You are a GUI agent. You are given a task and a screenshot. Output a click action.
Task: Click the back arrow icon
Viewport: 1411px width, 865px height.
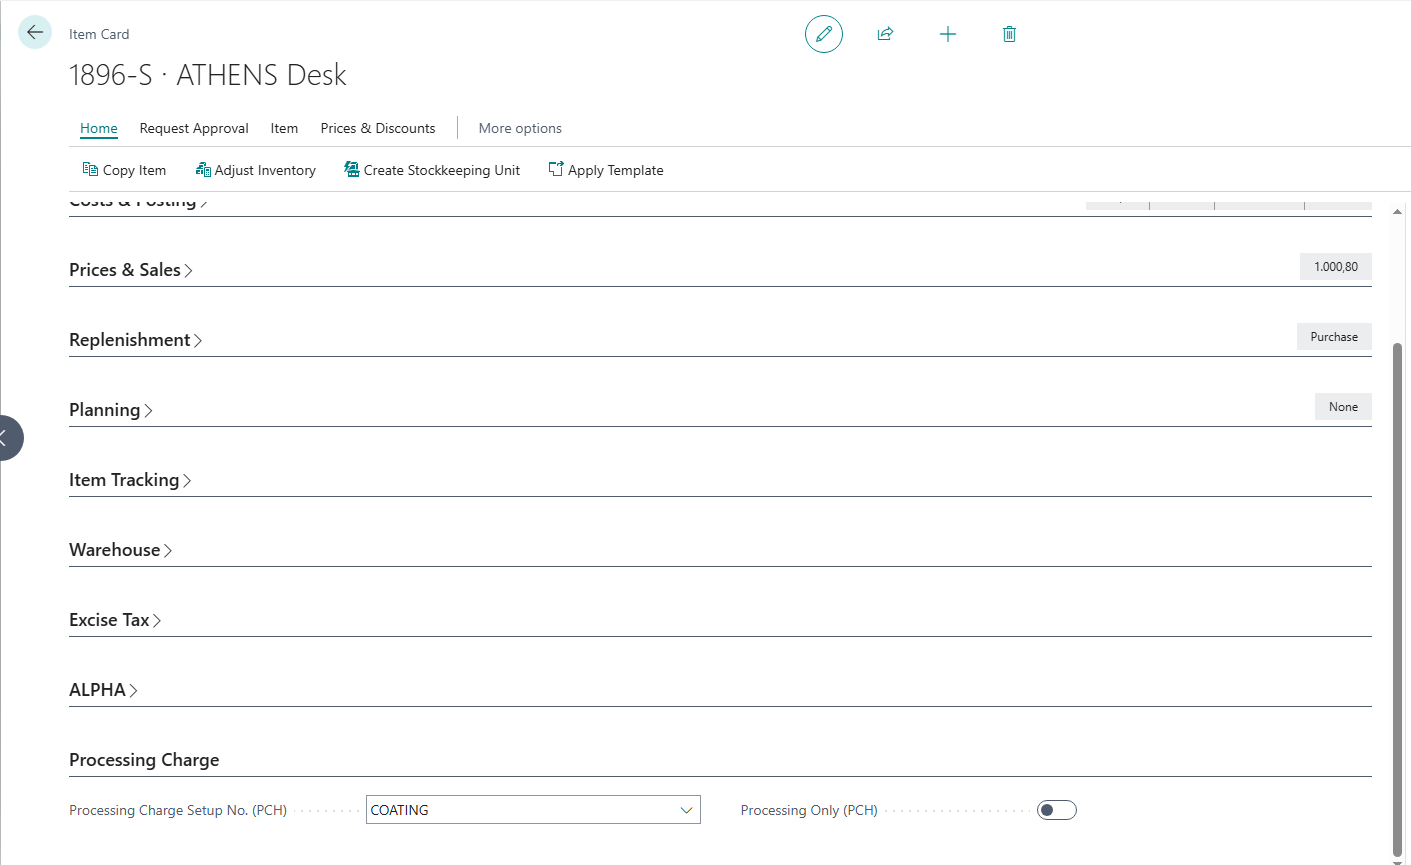point(35,33)
